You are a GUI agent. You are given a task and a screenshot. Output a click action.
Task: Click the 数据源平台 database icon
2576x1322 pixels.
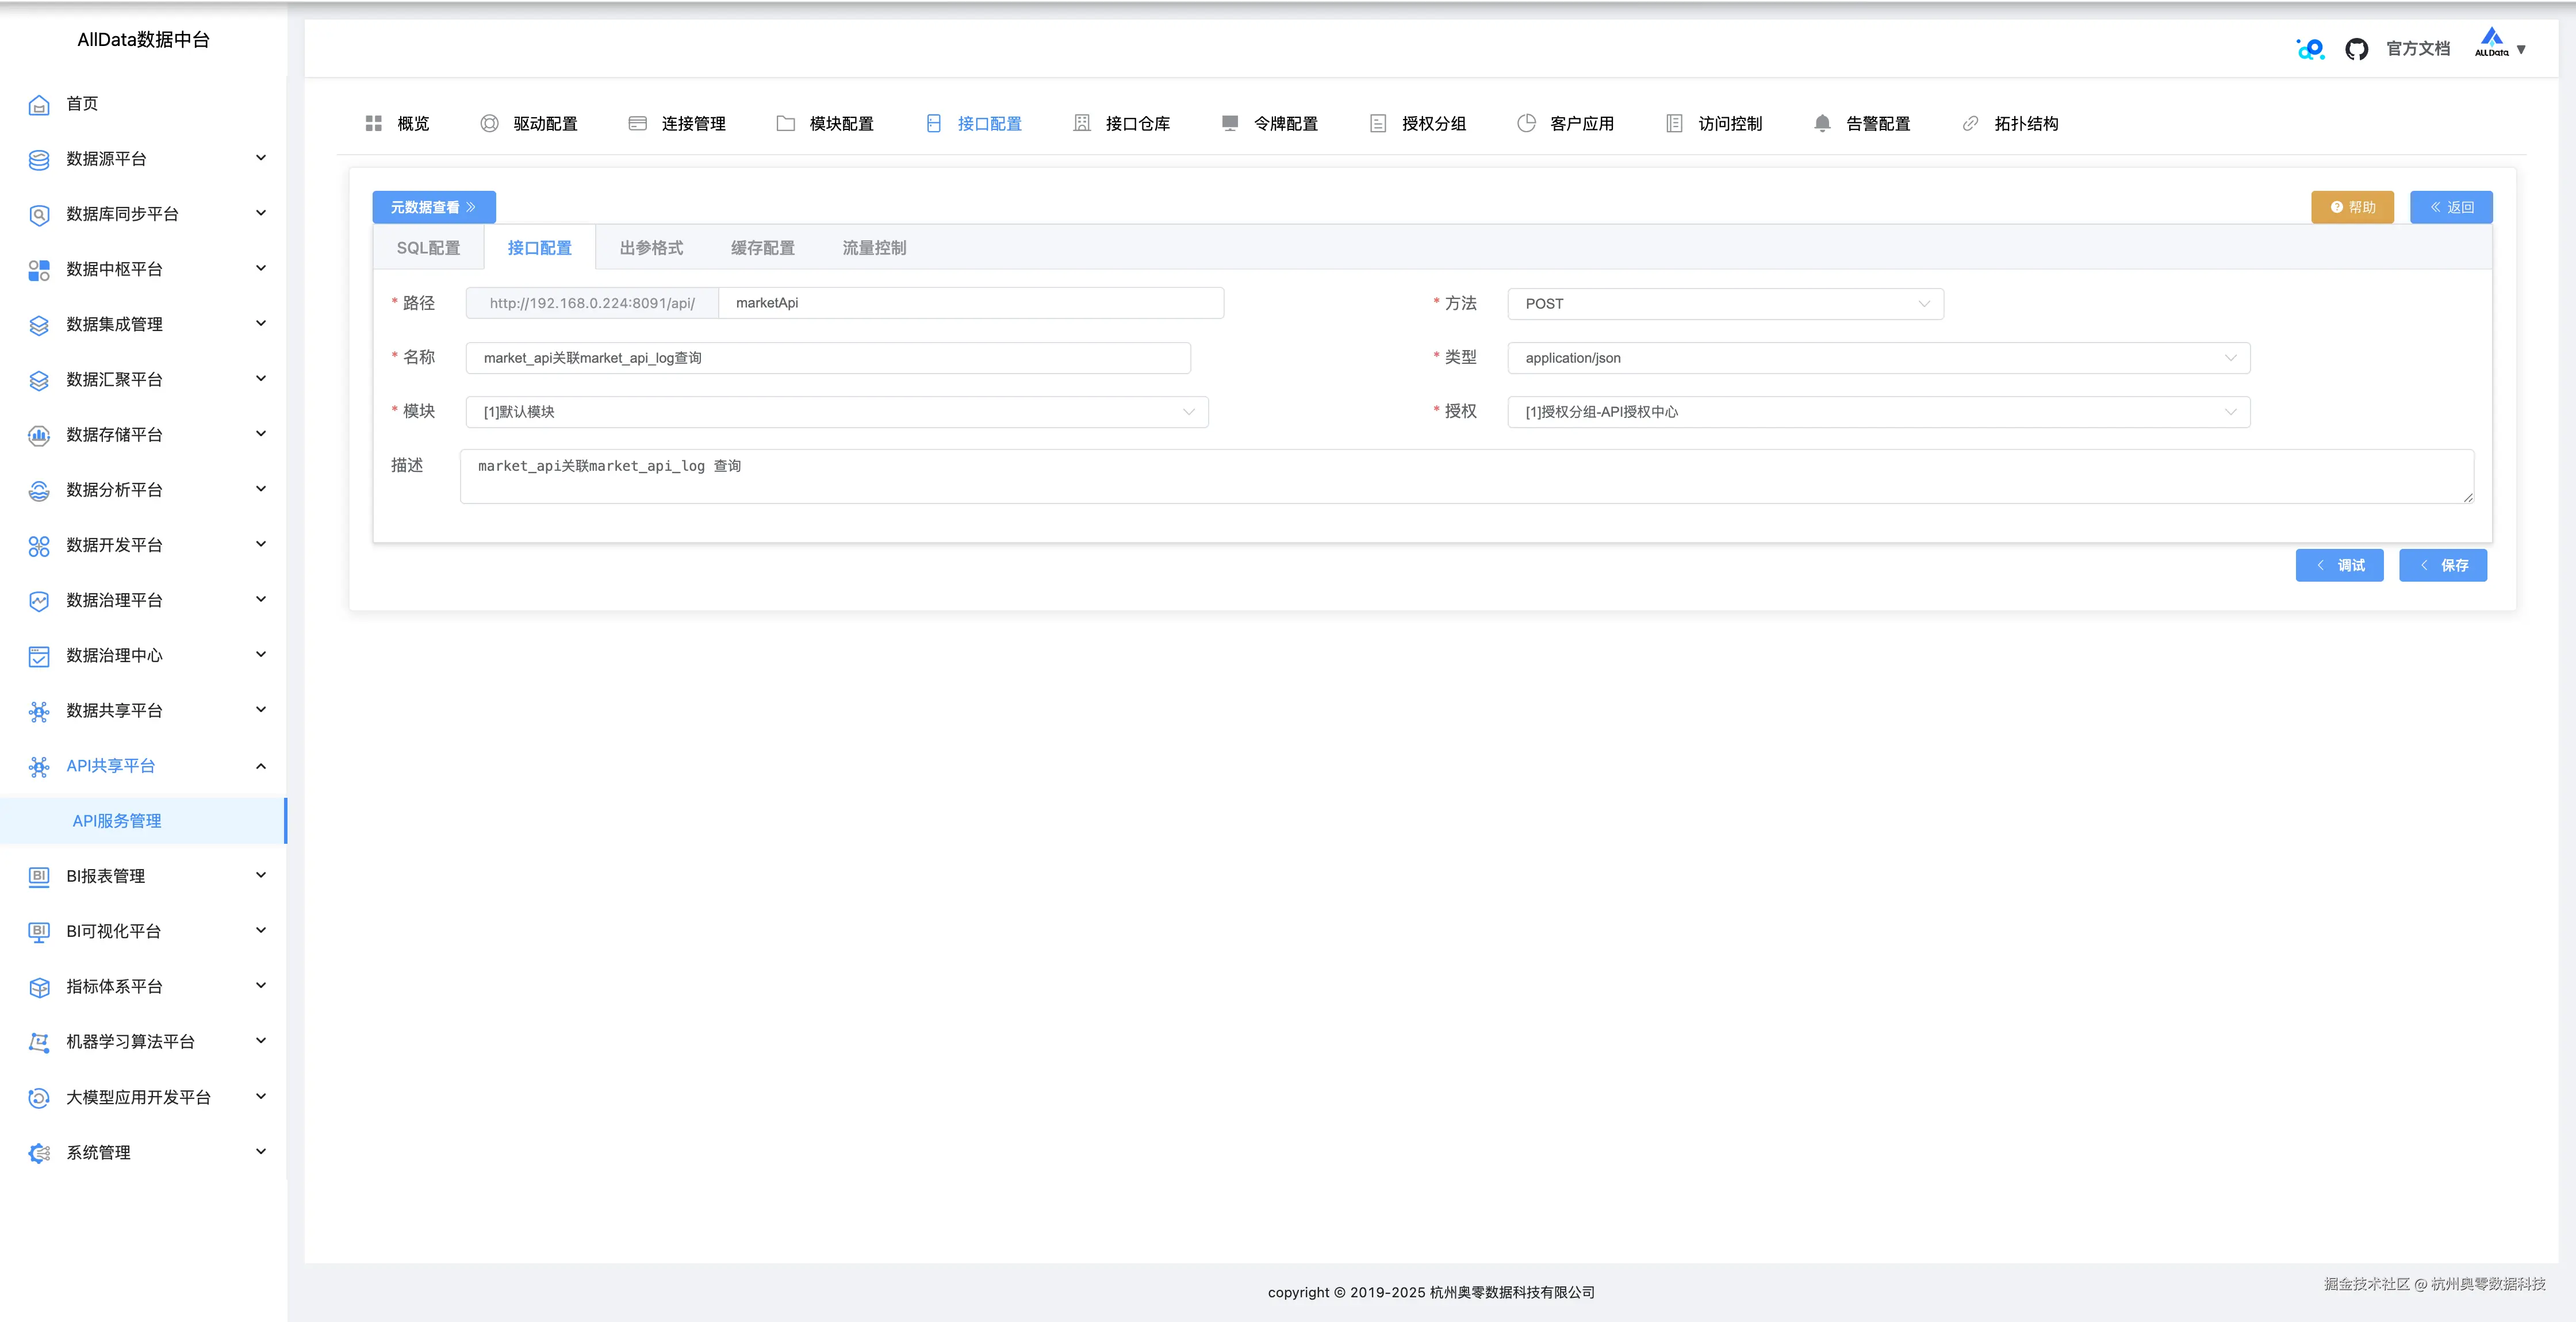pos(39,159)
